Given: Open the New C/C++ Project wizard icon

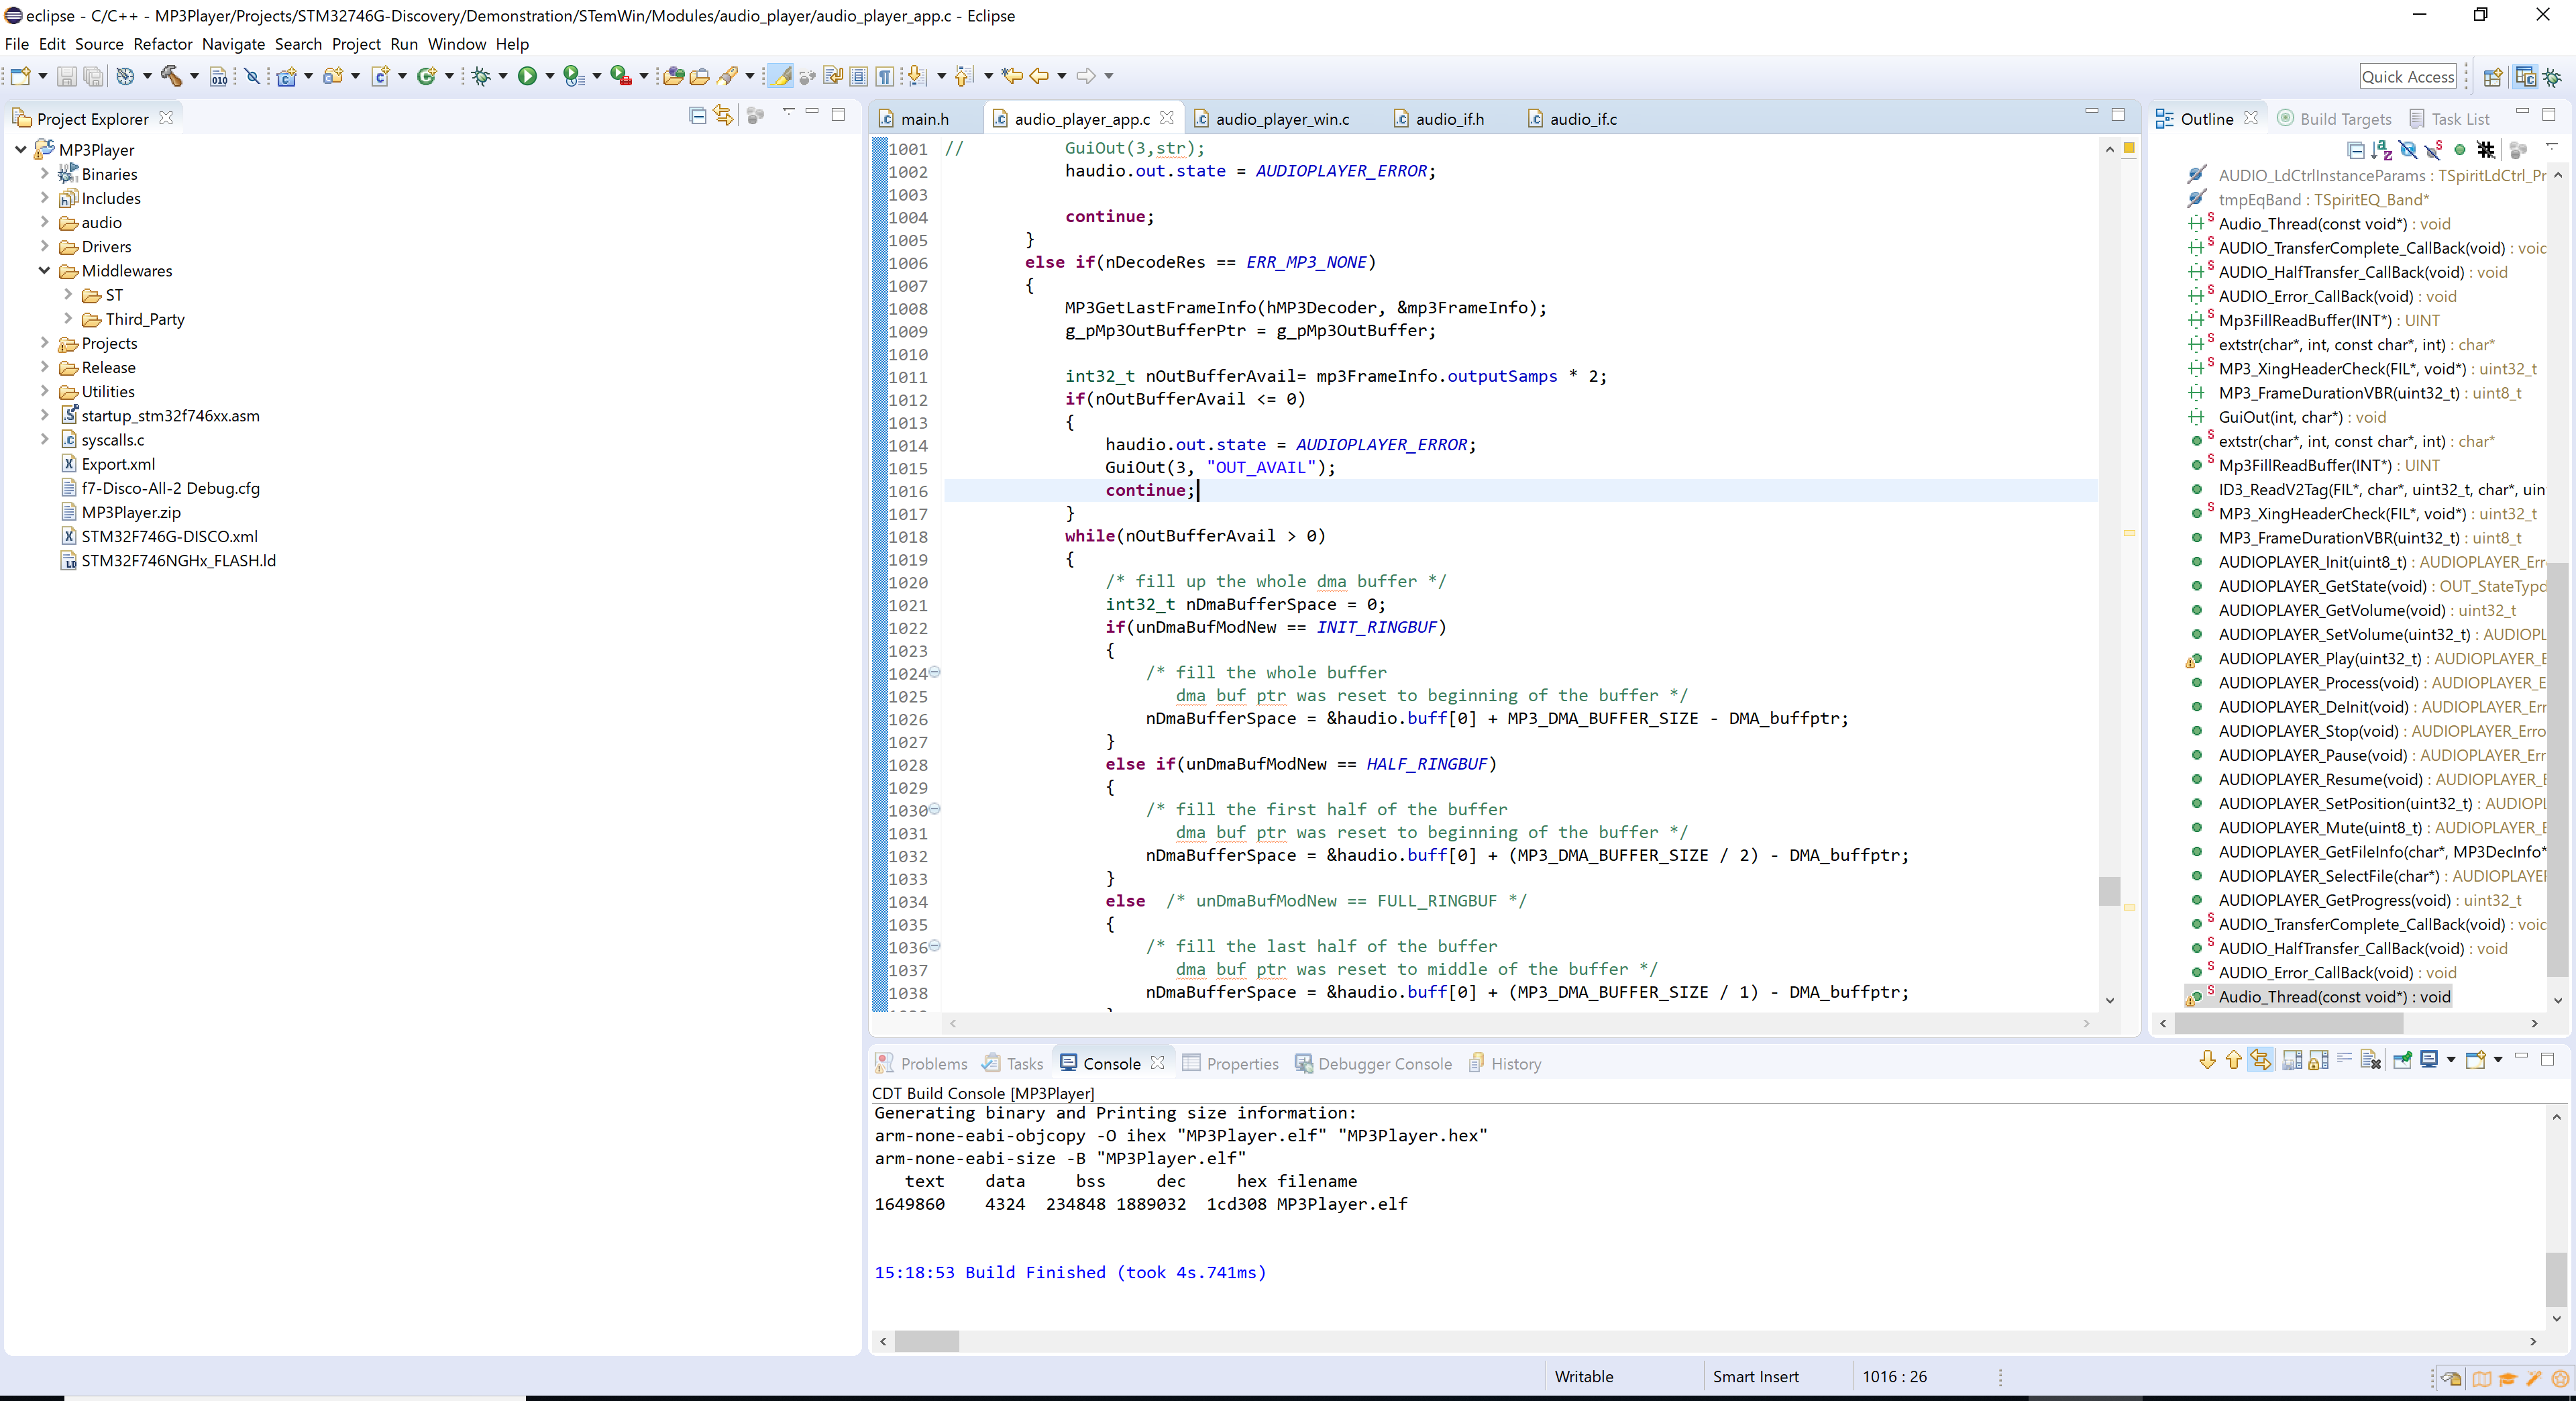Looking at the screenshot, I should (x=287, y=75).
